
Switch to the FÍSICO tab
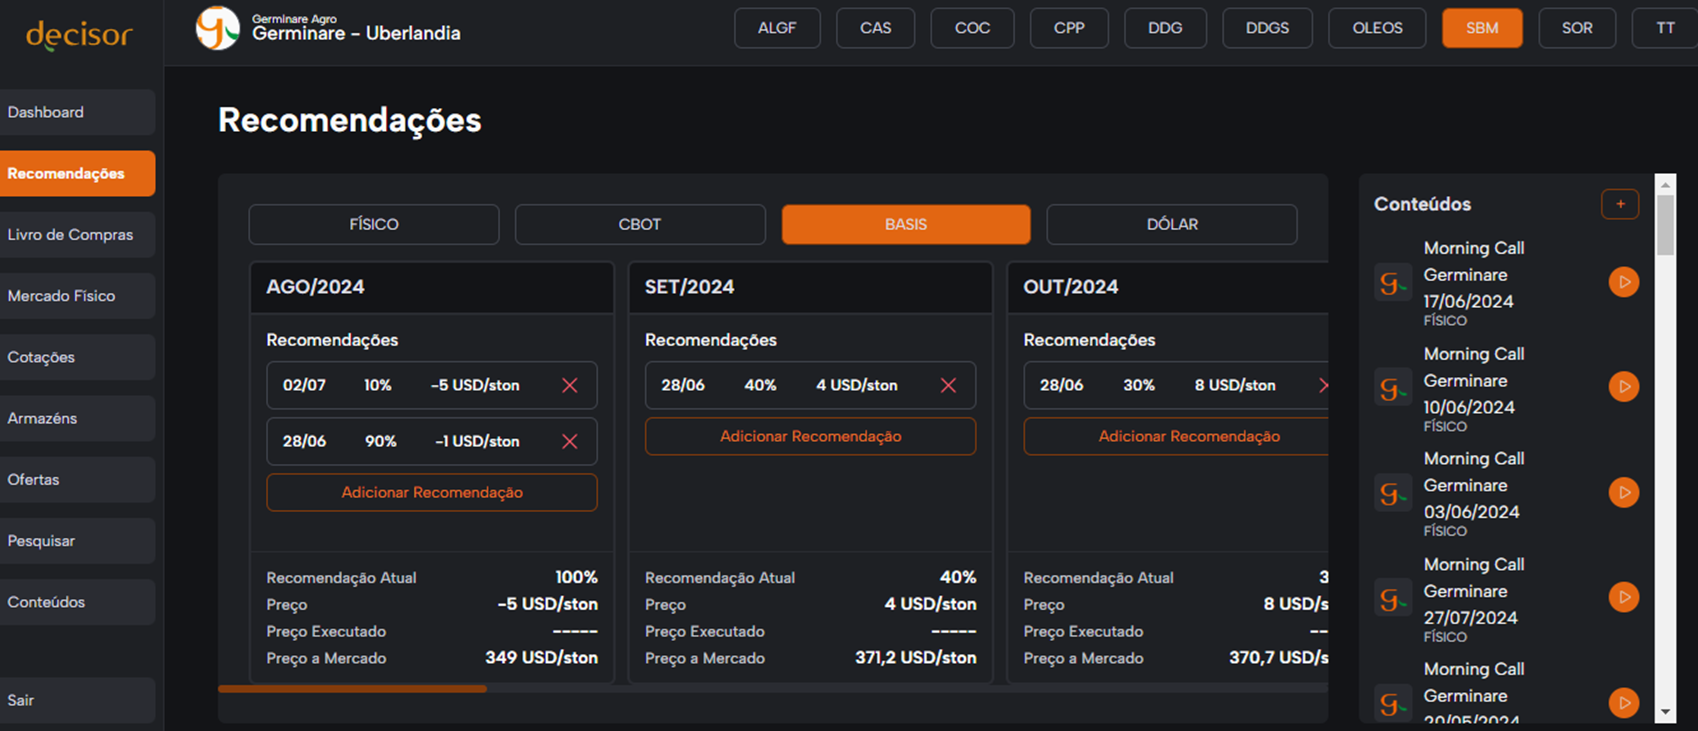[x=374, y=224]
